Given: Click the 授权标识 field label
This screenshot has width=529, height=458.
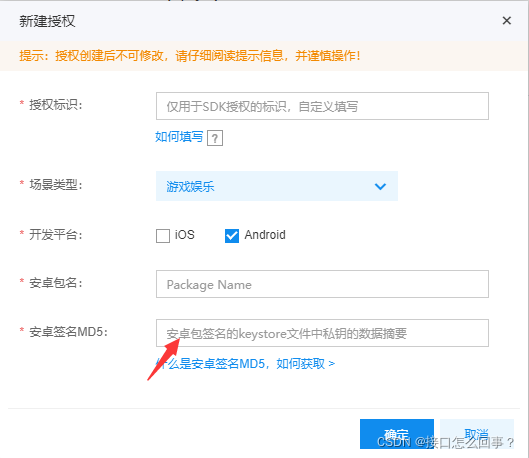Looking at the screenshot, I should (x=56, y=105).
